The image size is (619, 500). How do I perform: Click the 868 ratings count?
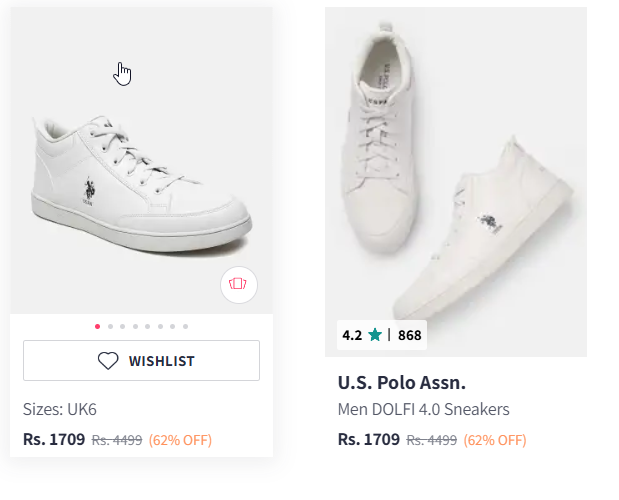point(410,335)
